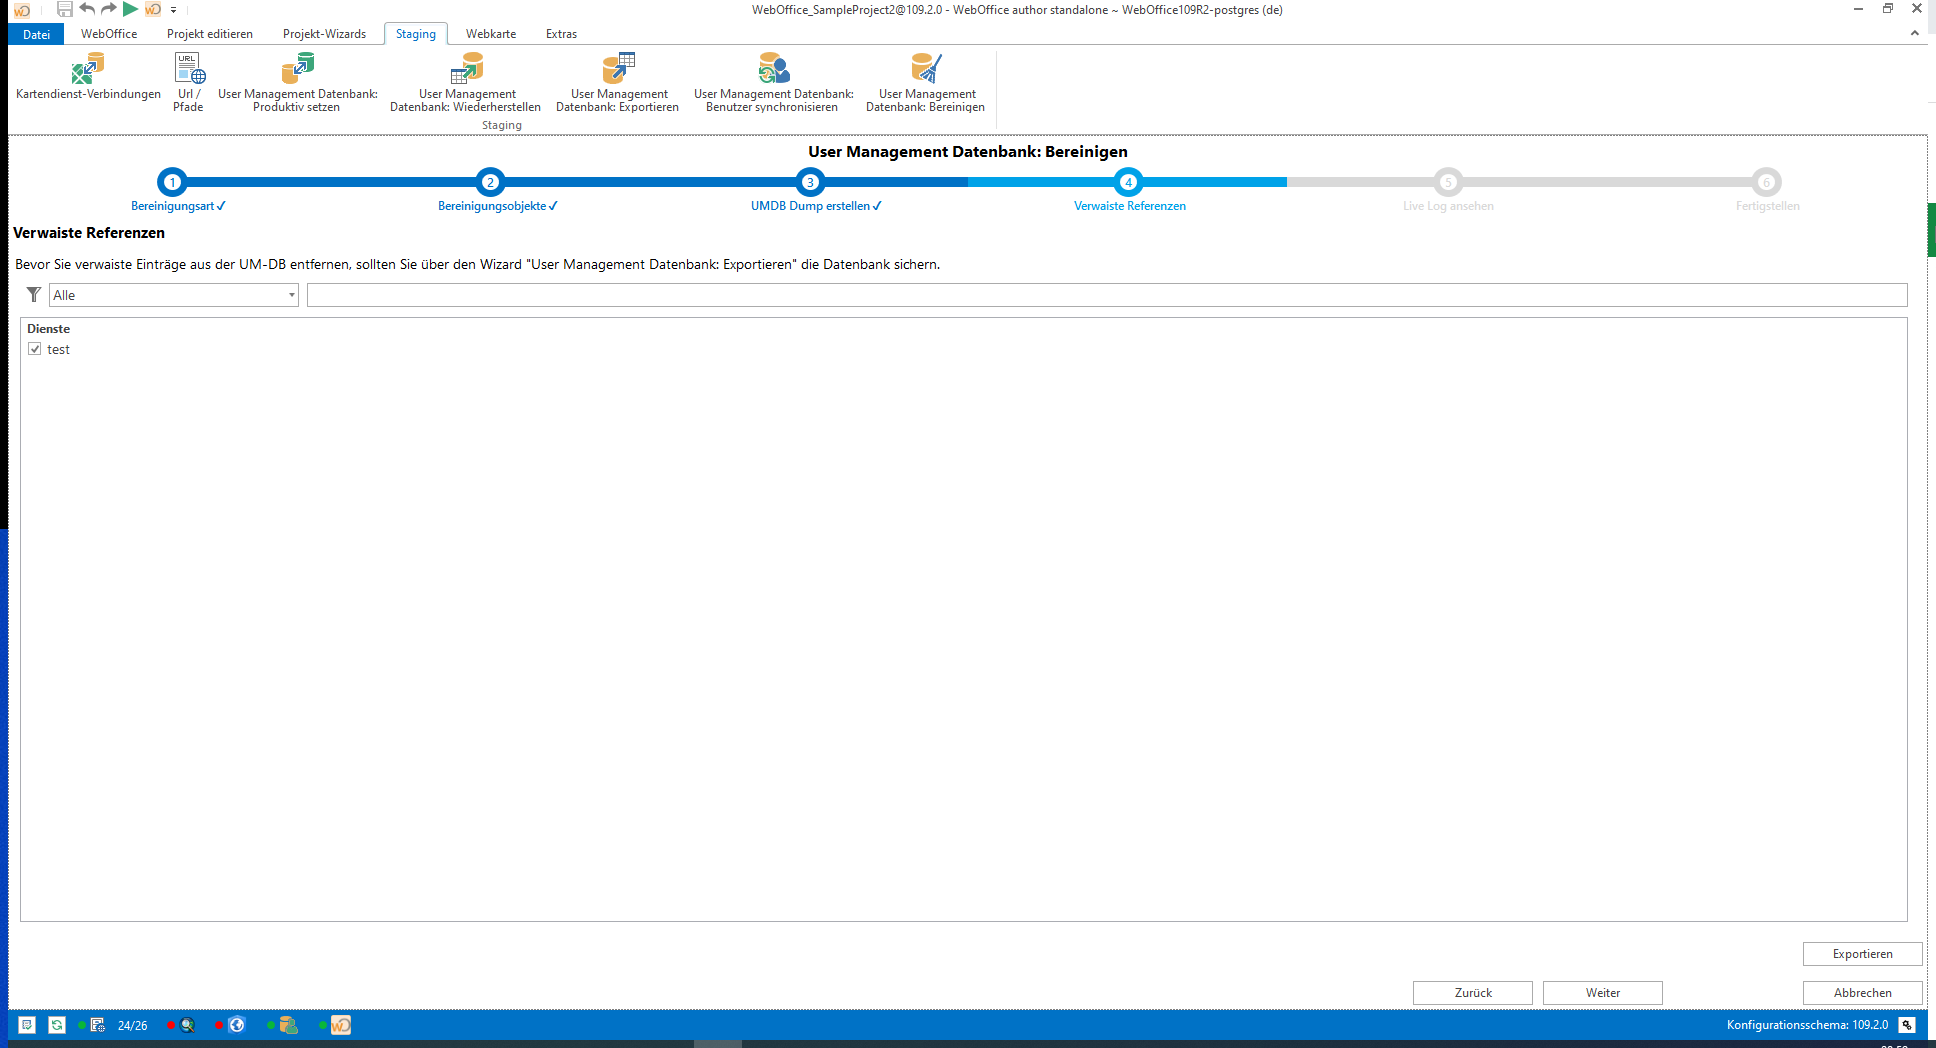Click the Exportieren button
The image size is (1936, 1048).
(1862, 954)
